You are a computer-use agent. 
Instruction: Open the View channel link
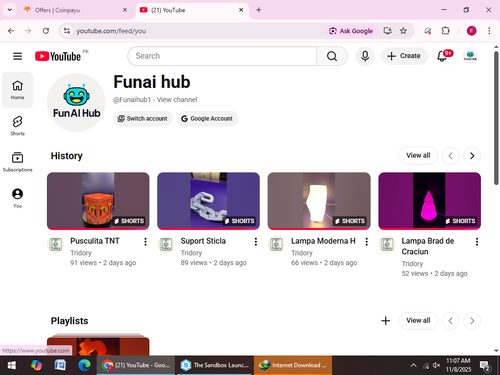pyautogui.click(x=177, y=100)
